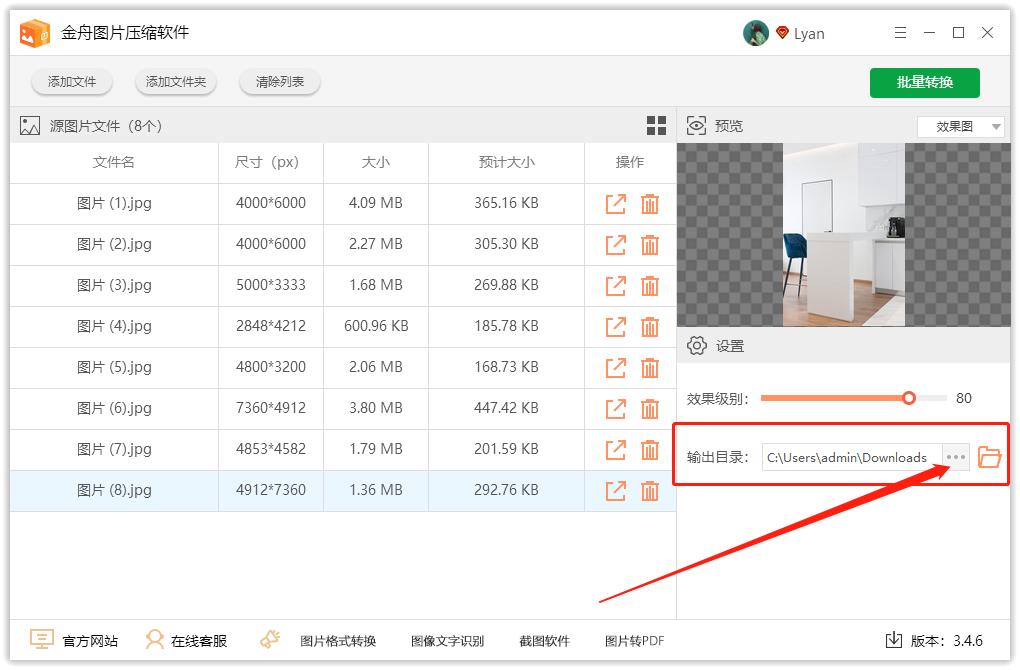1020x670 pixels.
Task: Click the 效果级别 slider handle
Action: pyautogui.click(x=908, y=397)
